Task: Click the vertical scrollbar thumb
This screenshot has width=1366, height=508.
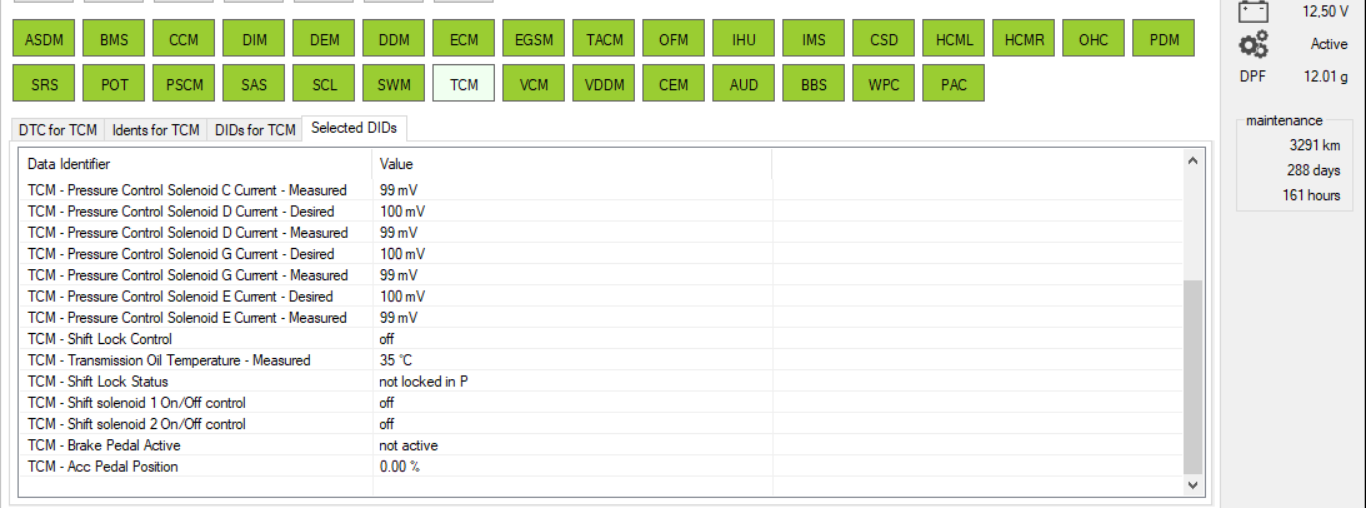Action: pos(1192,377)
